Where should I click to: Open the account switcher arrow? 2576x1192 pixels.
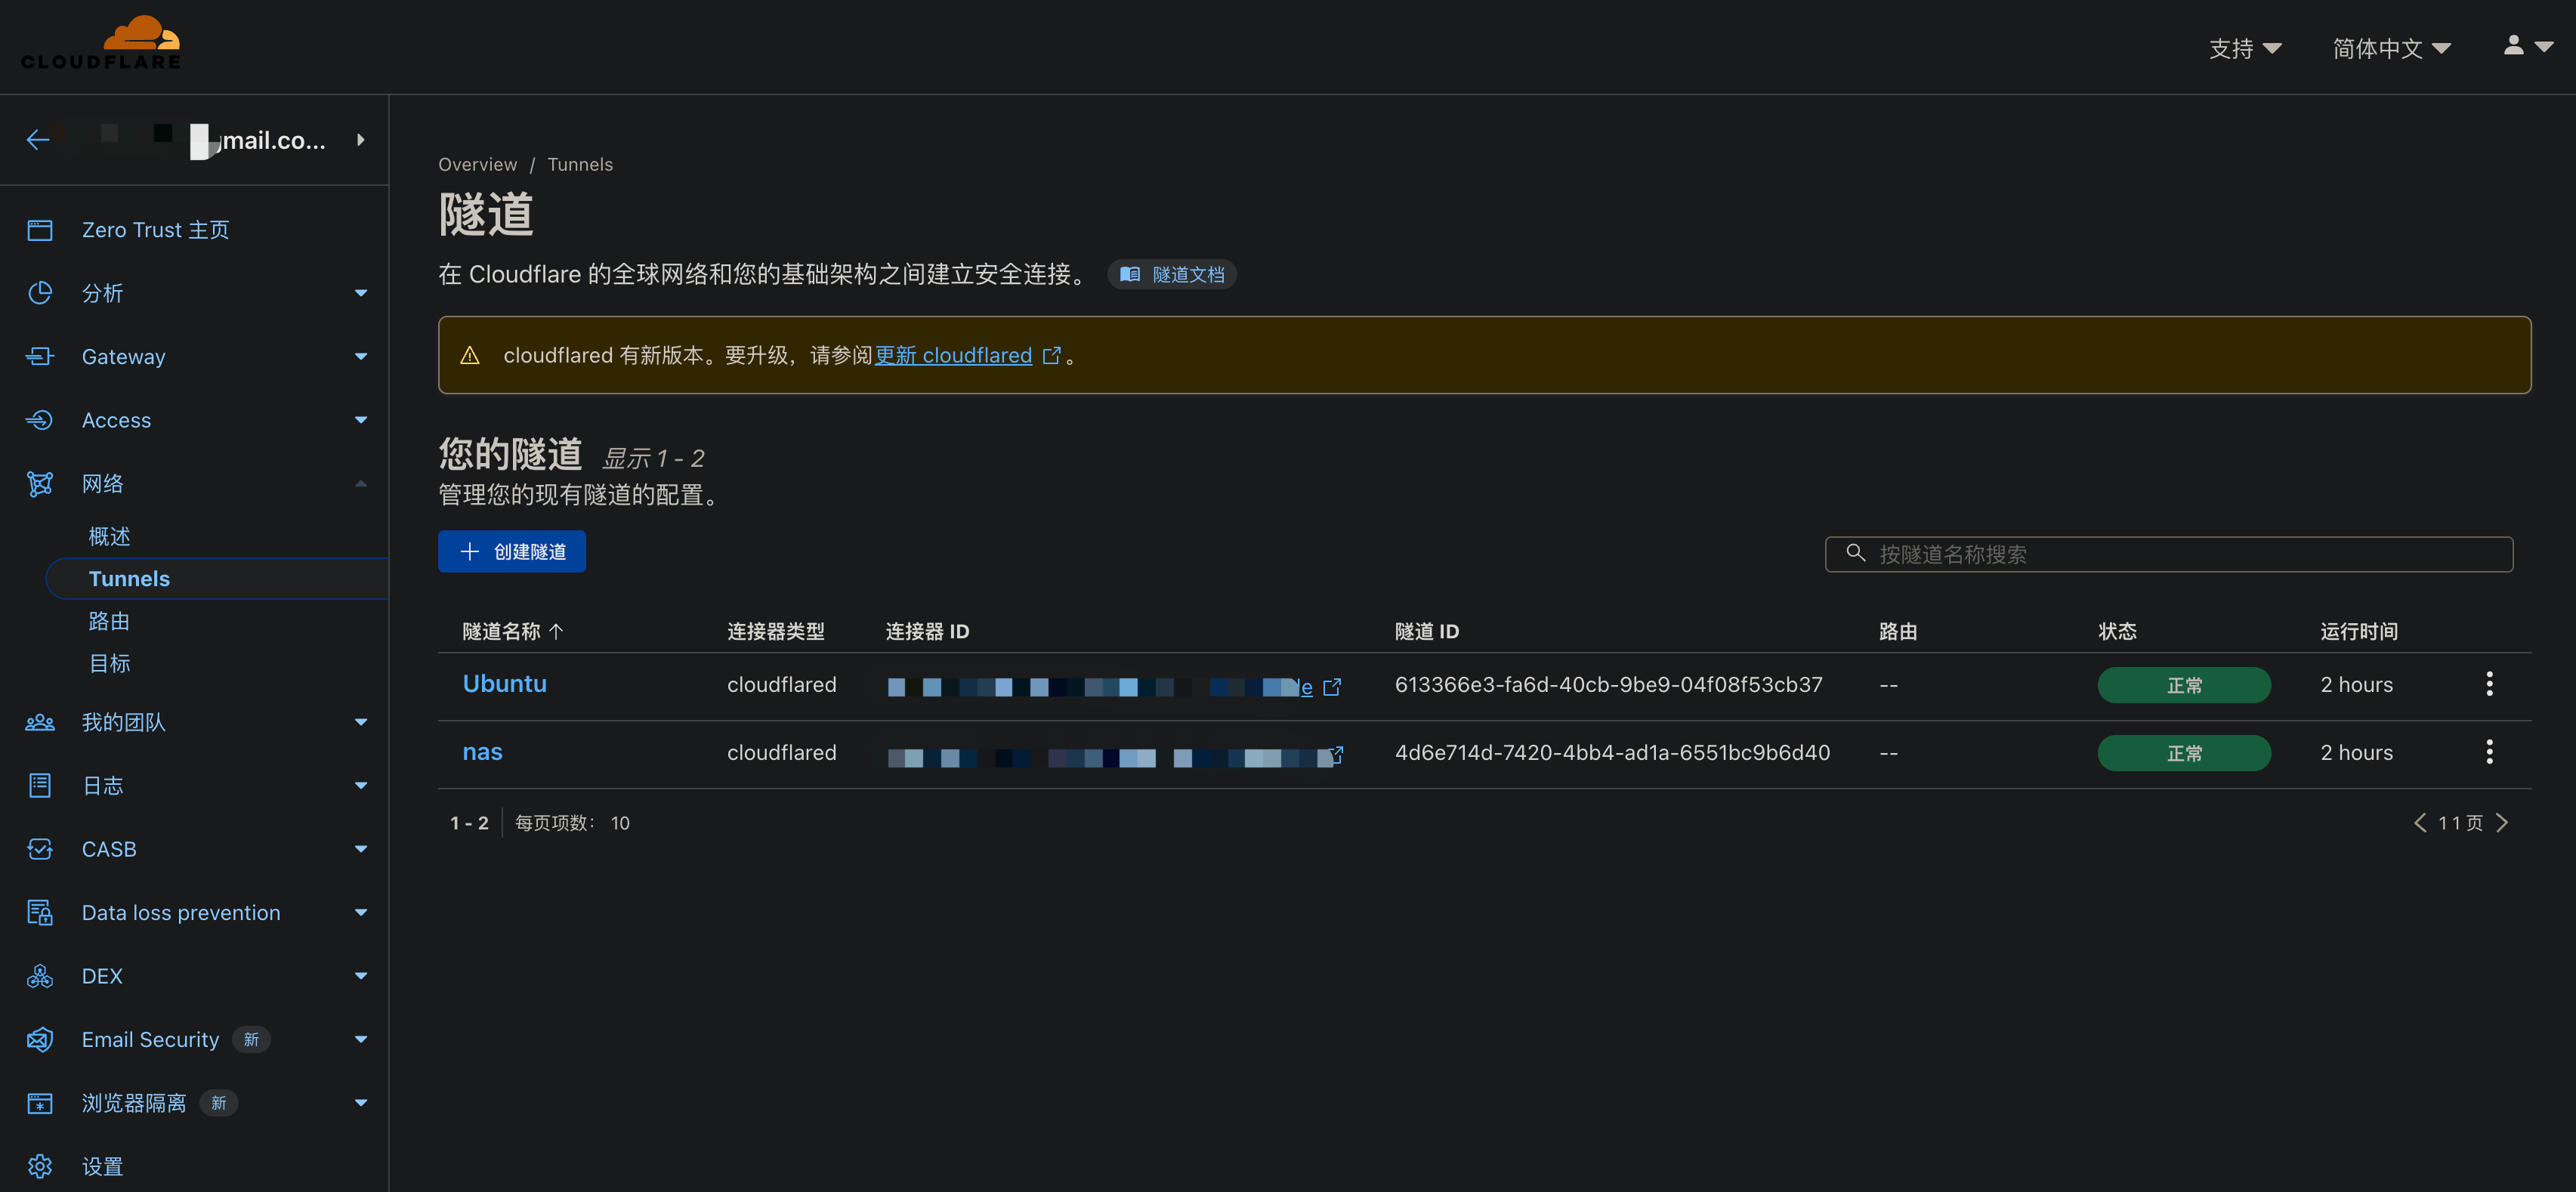(x=361, y=140)
